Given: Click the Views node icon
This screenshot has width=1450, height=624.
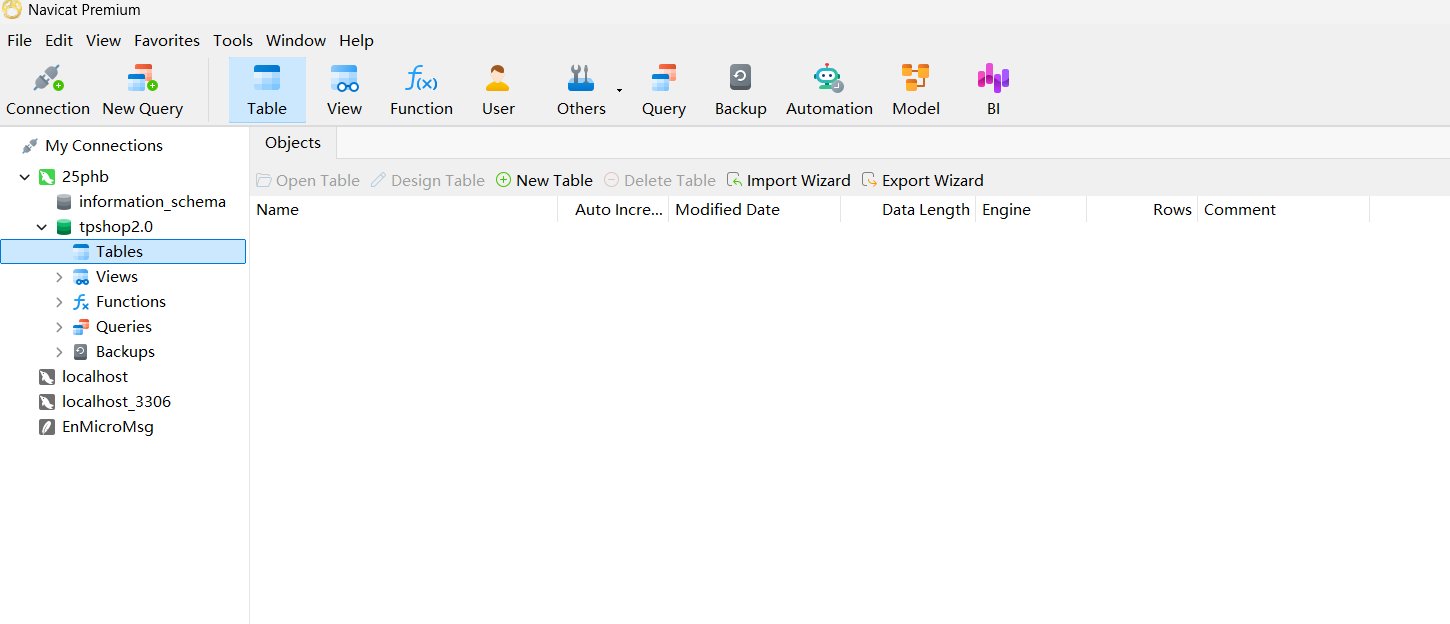Looking at the screenshot, I should pyautogui.click(x=81, y=277).
